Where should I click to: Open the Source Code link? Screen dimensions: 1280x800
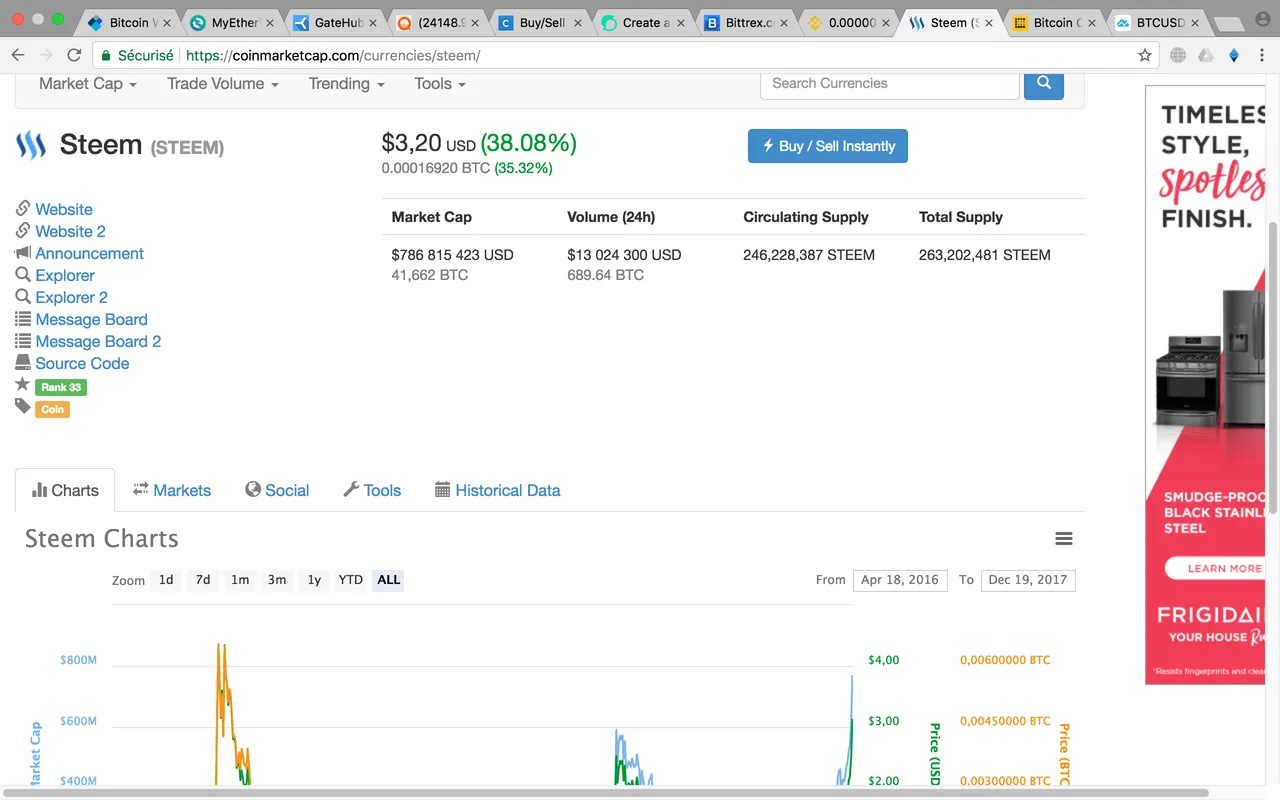pos(82,363)
